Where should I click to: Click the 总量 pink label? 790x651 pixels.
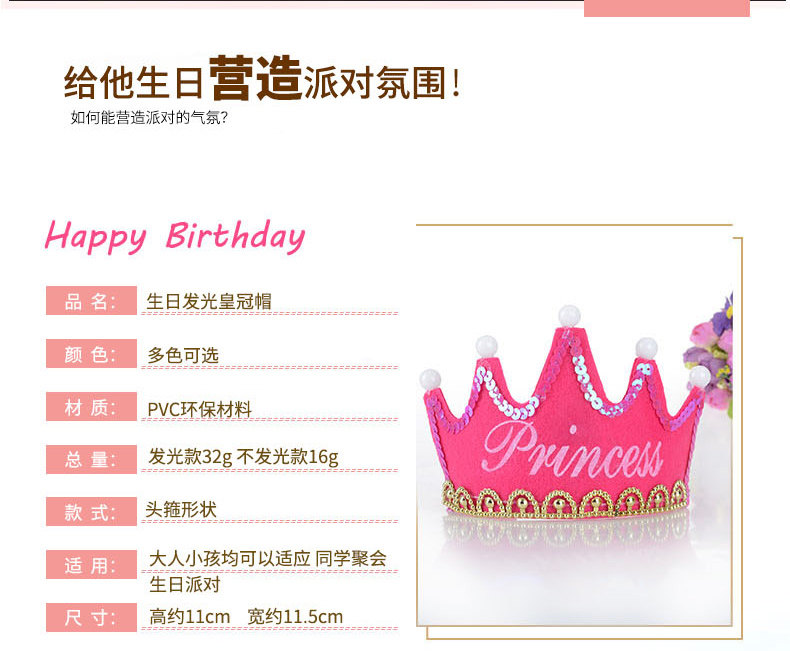point(91,459)
